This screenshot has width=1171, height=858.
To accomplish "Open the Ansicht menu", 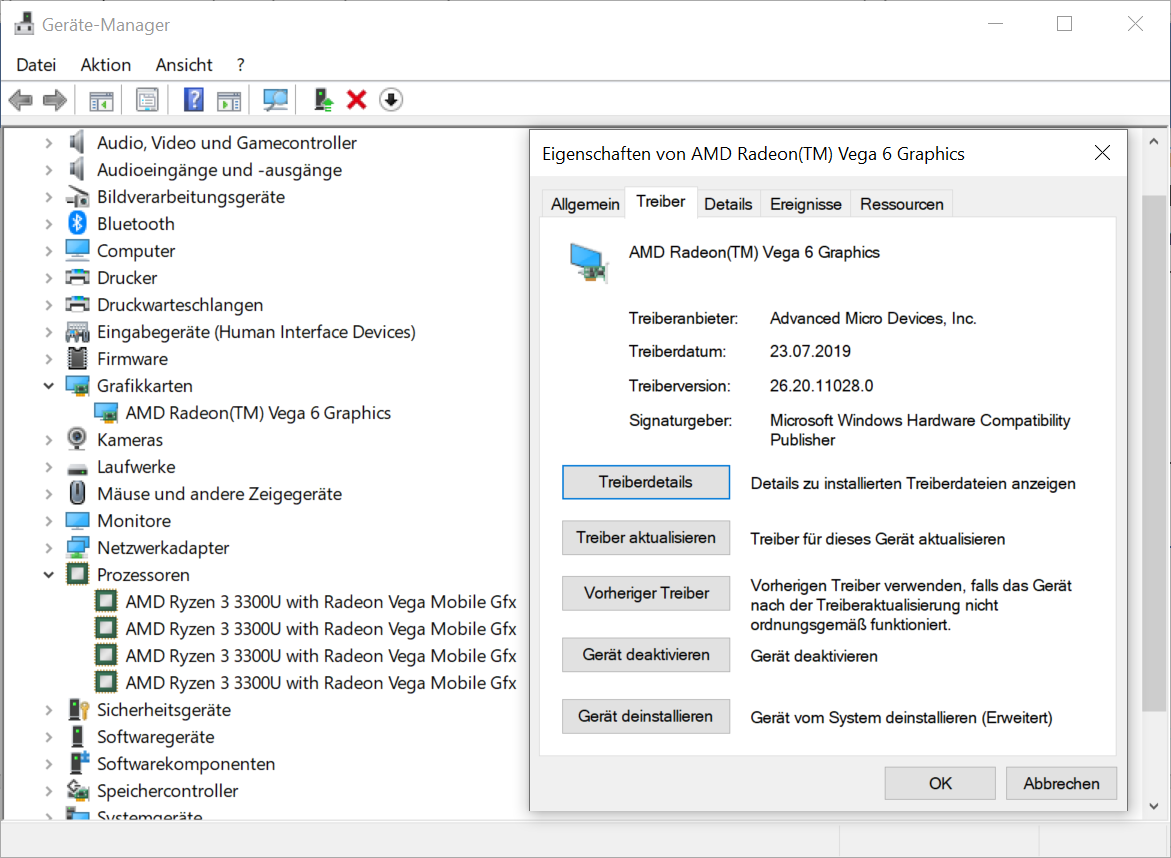I will (184, 65).
